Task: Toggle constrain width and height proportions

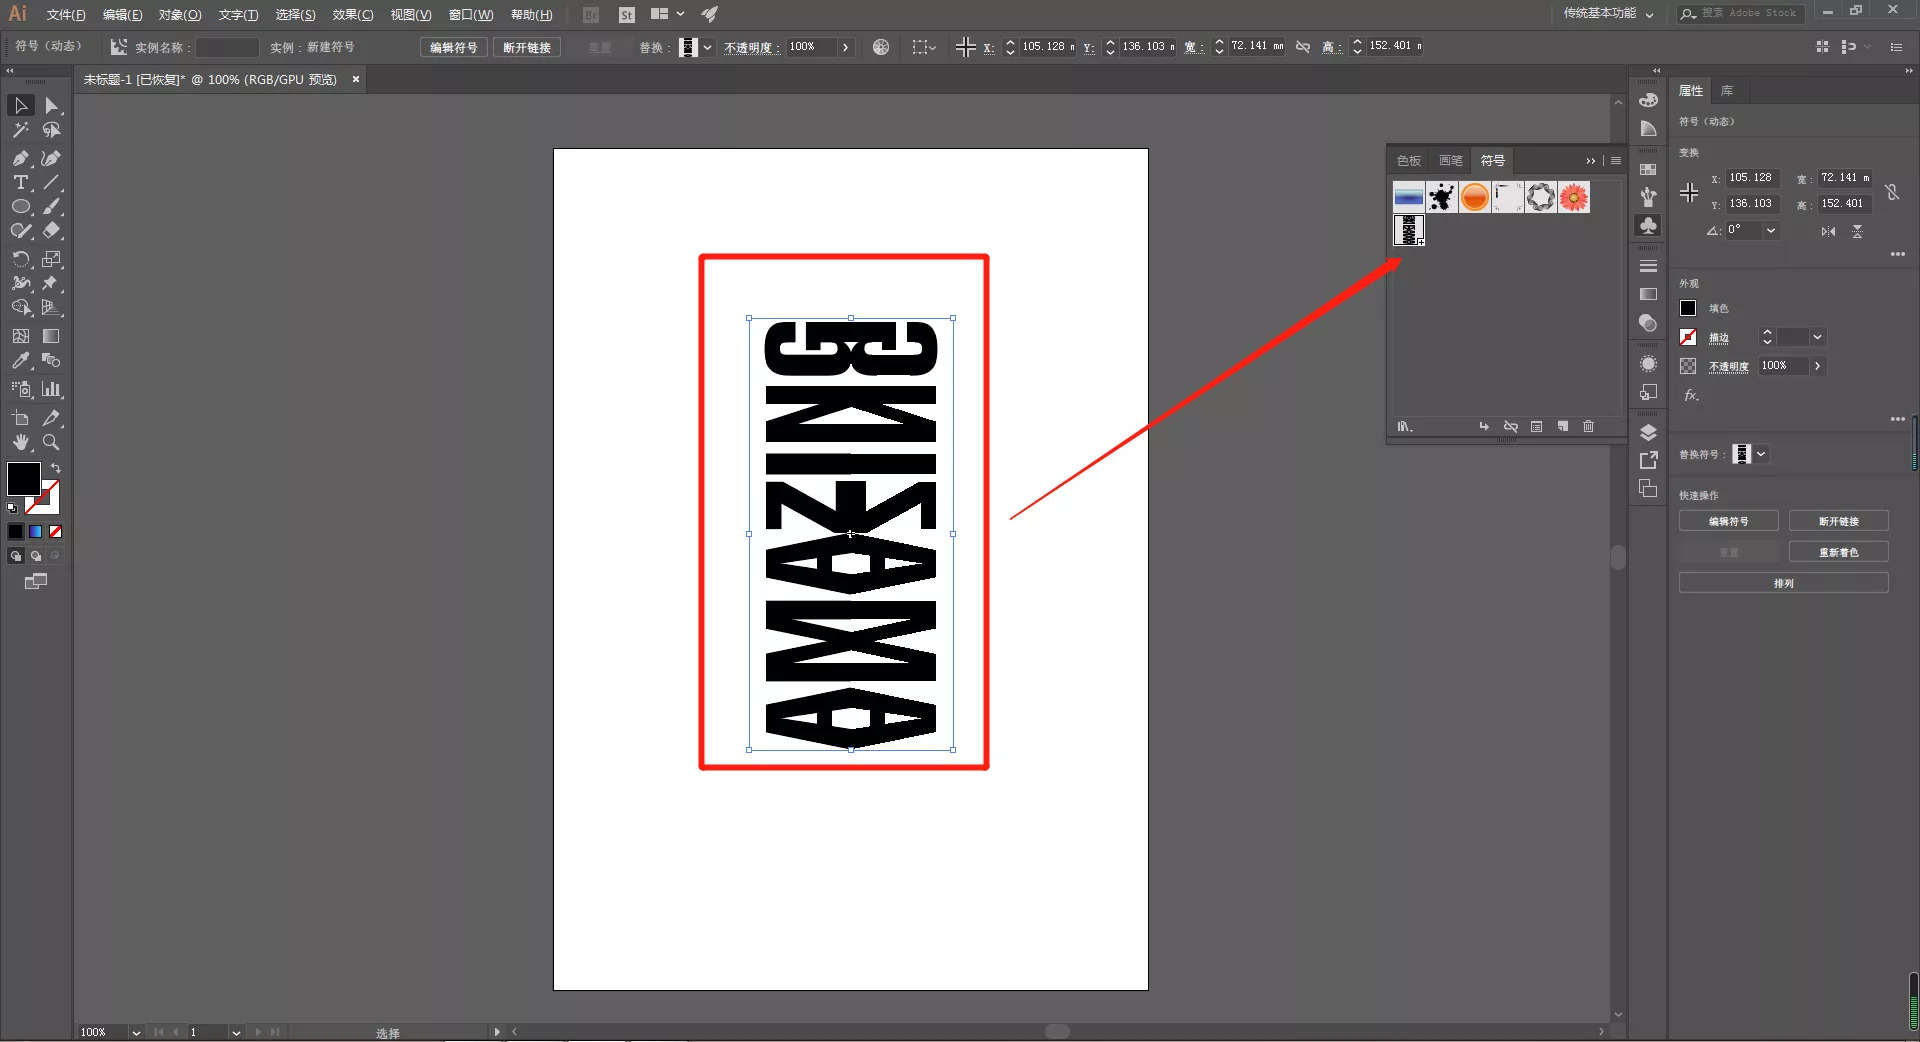Action: [1892, 191]
